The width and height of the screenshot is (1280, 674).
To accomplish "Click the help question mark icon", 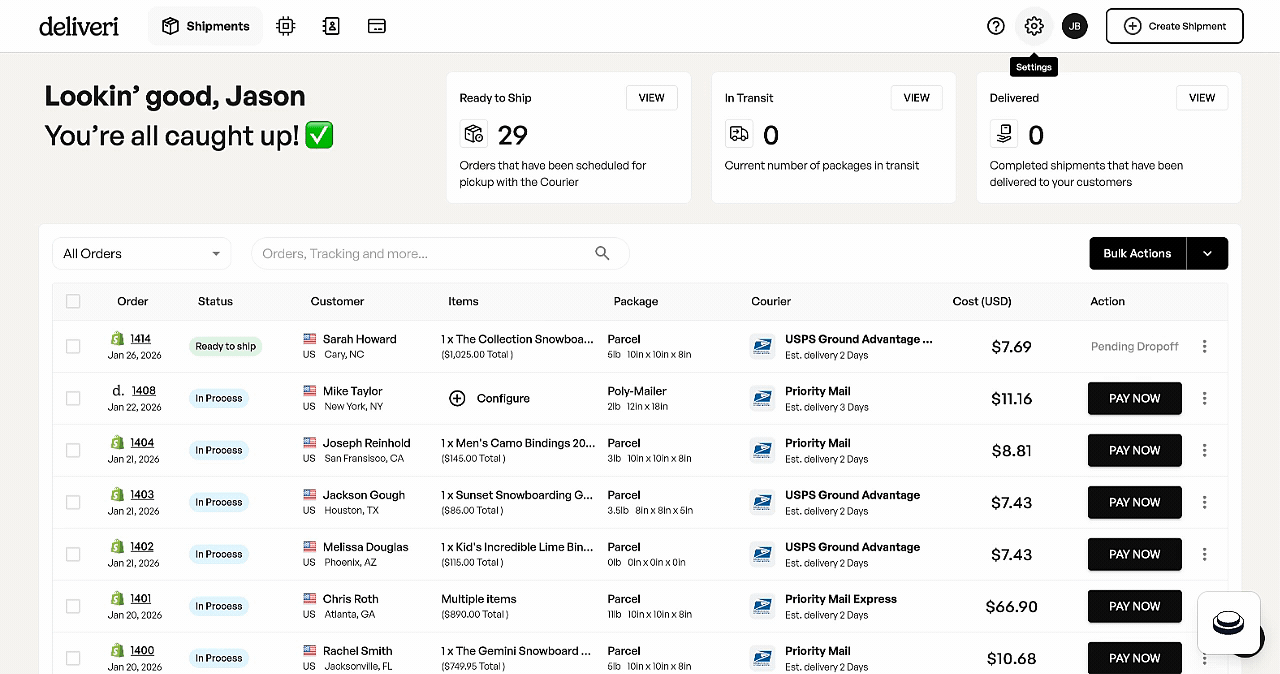I will [995, 26].
